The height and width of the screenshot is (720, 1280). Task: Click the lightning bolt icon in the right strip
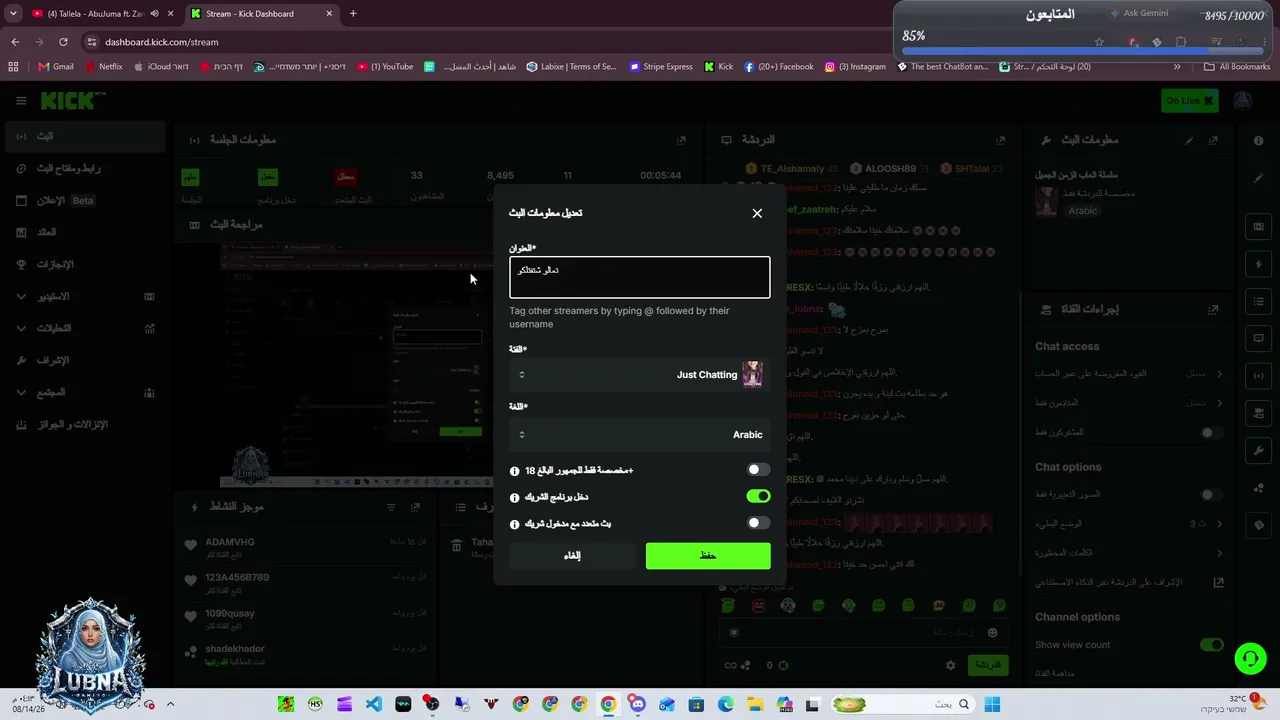coord(1258,264)
